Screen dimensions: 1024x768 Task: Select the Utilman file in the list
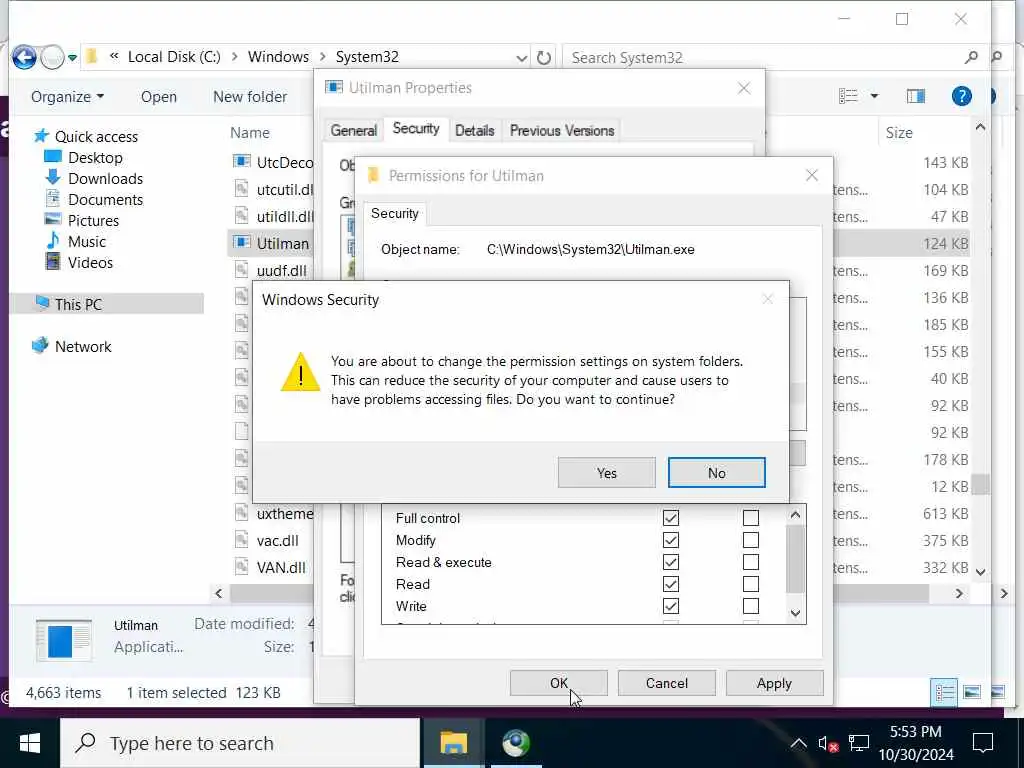271,243
